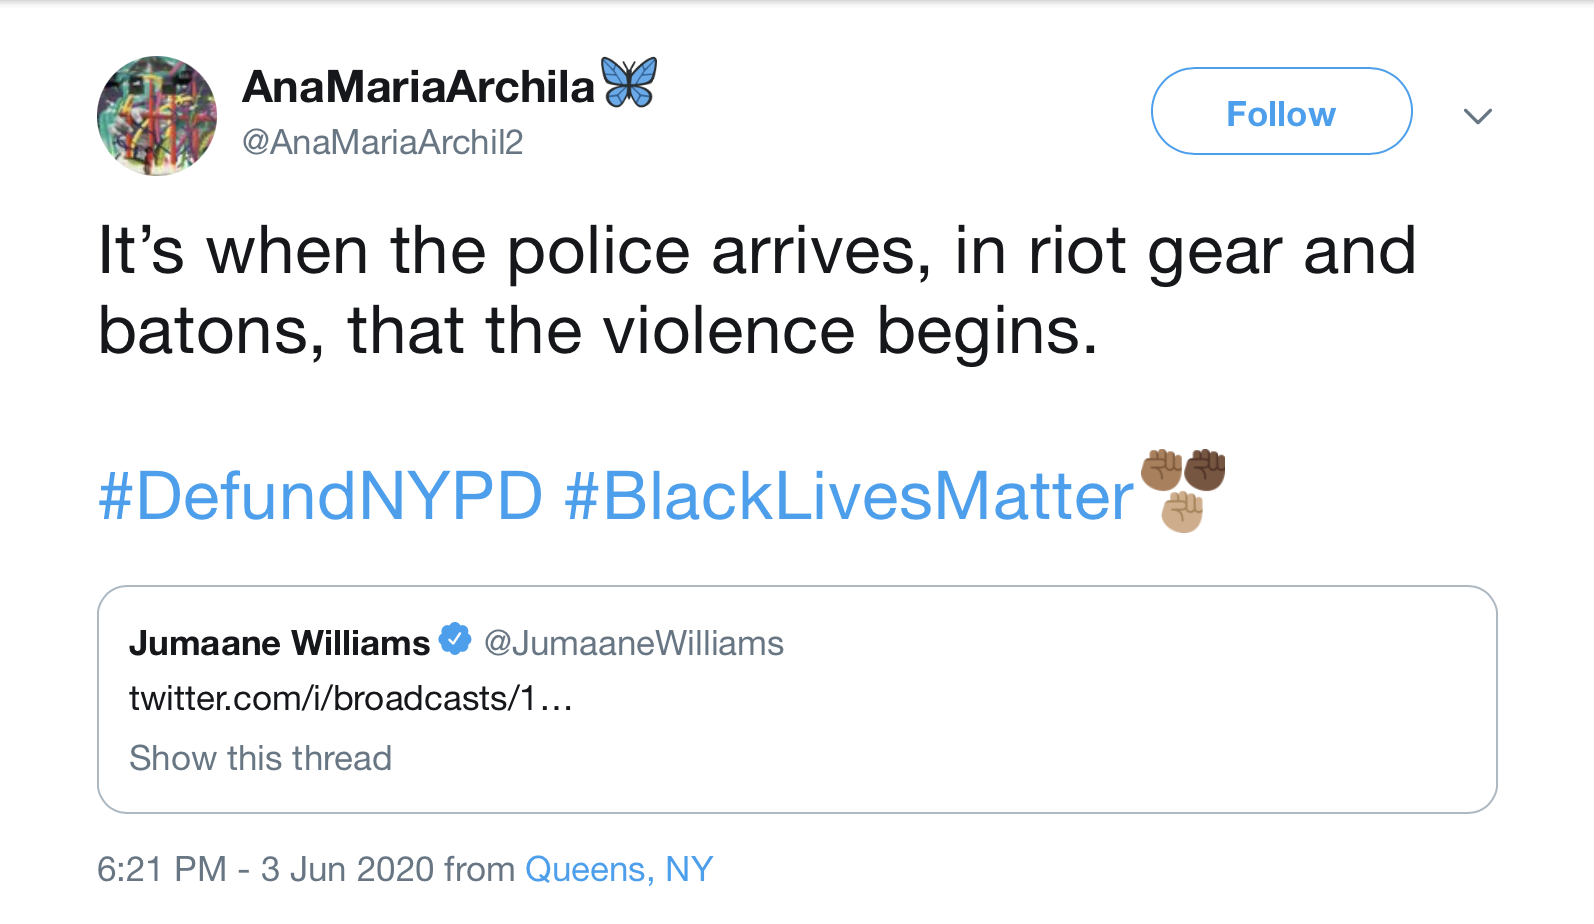Open the tweet options chevron menu
Screen dimensions: 1594x924
point(1477,116)
